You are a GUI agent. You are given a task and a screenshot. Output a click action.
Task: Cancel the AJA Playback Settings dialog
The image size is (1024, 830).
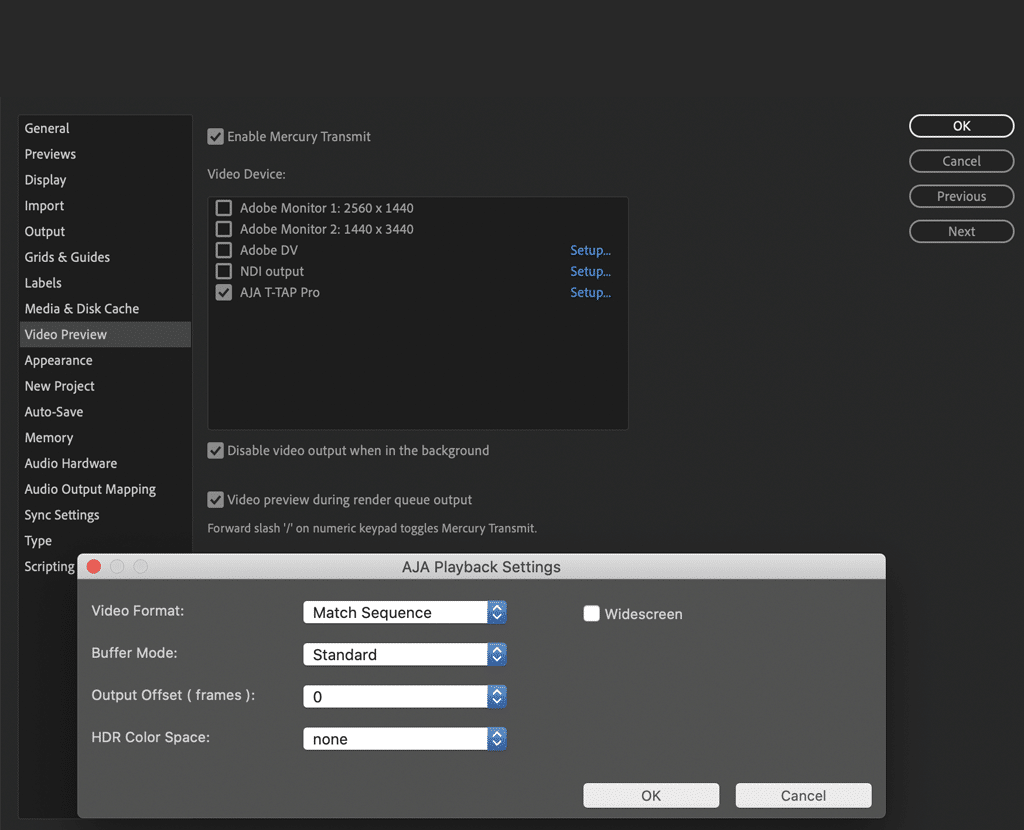[803, 796]
